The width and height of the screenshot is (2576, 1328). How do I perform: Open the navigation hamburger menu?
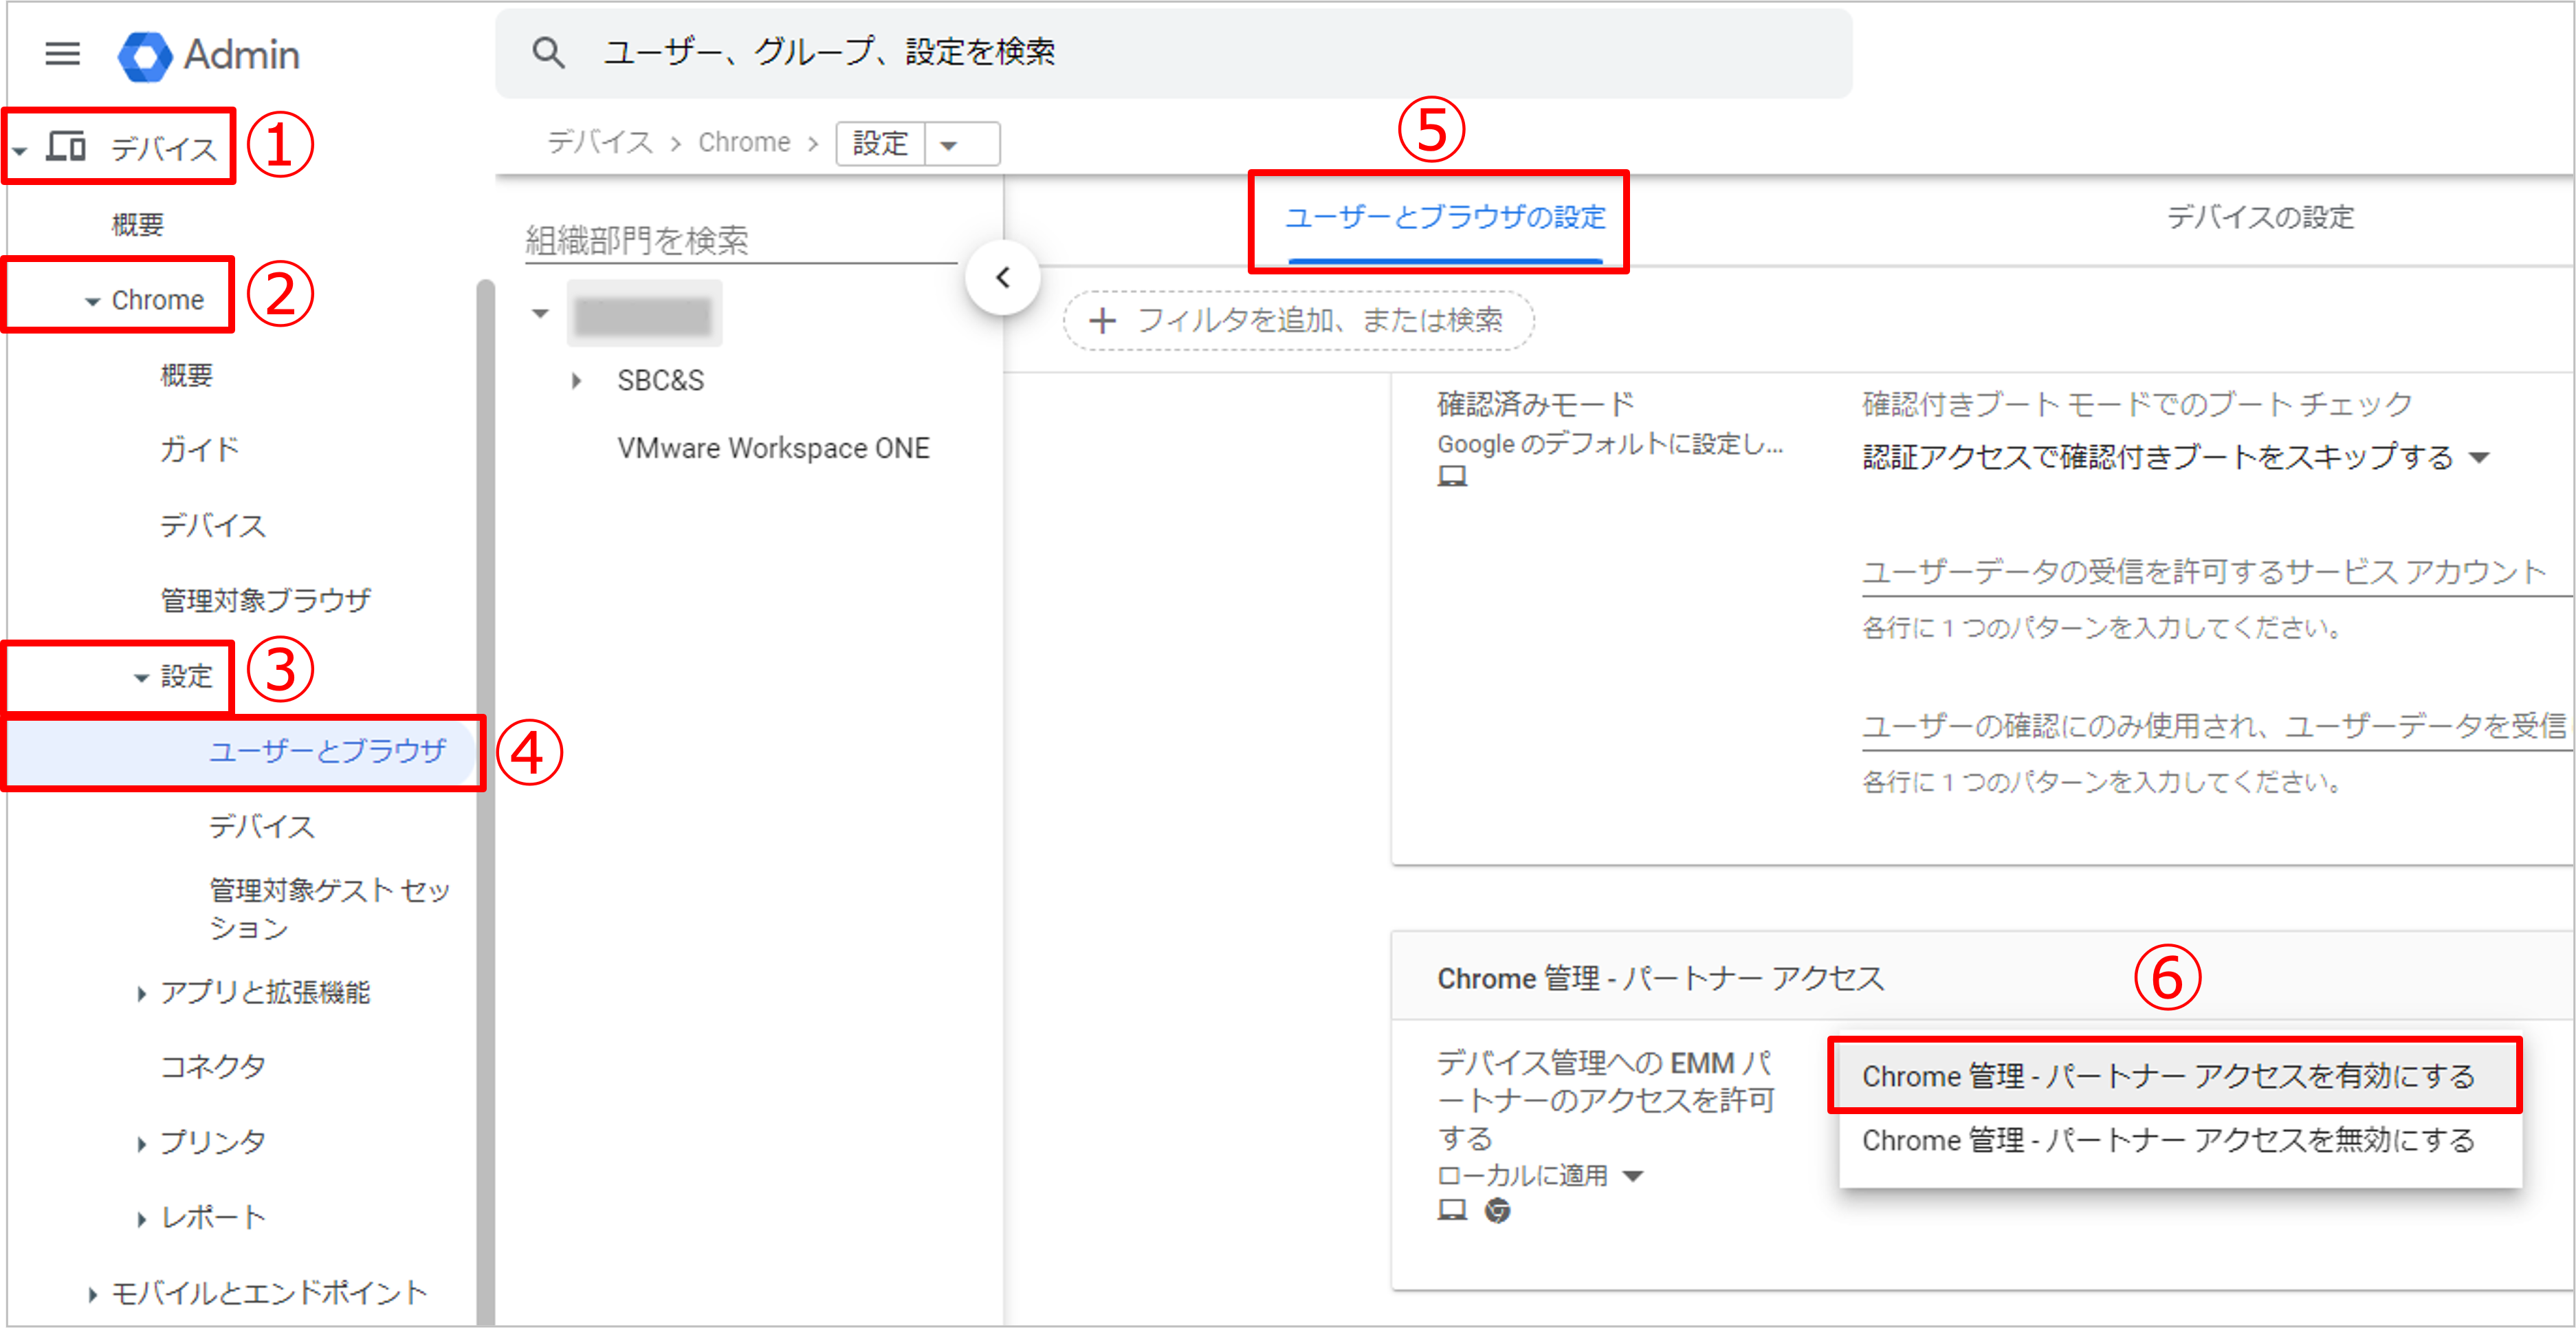pyautogui.click(x=62, y=55)
